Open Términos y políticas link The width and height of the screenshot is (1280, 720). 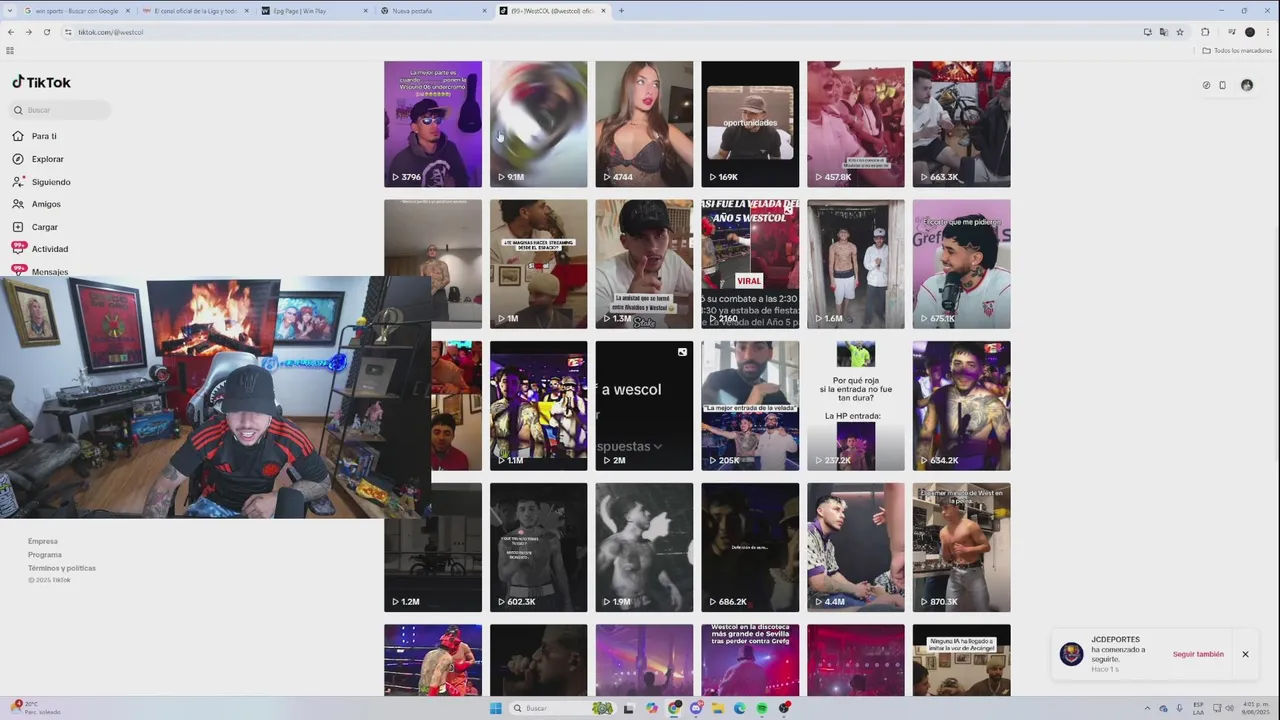62,568
